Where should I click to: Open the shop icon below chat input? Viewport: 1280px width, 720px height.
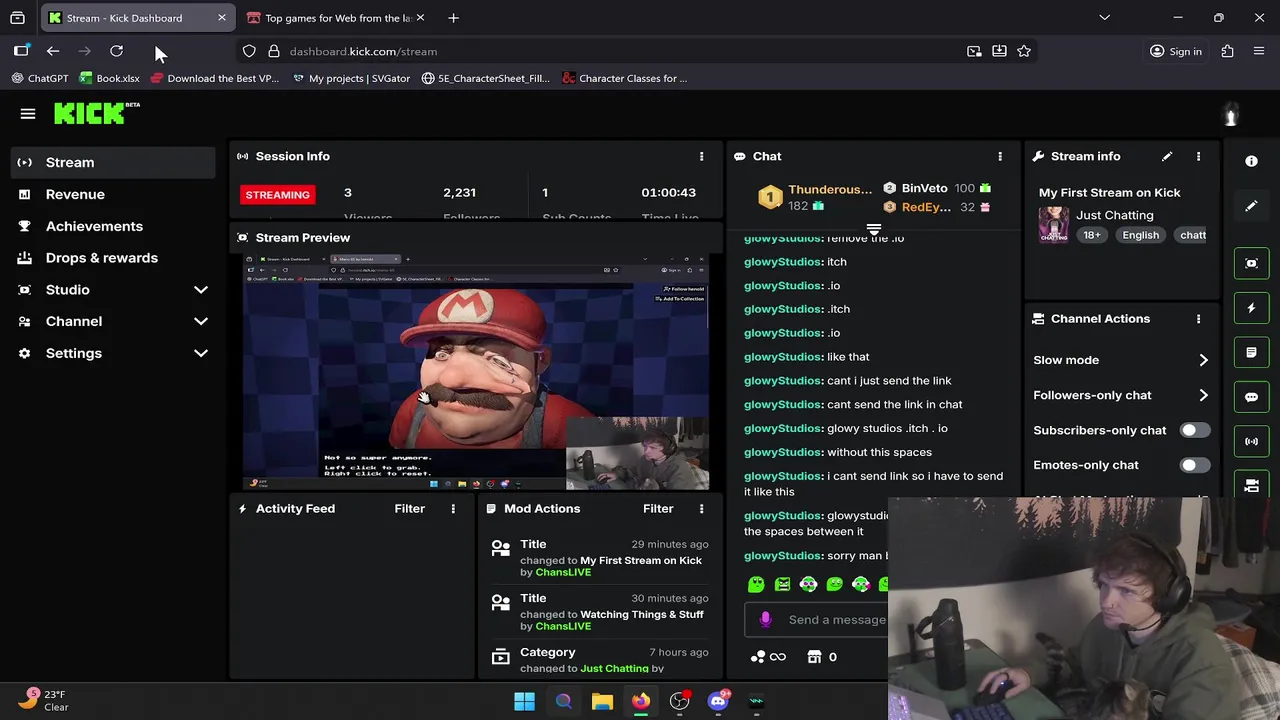[x=814, y=657]
